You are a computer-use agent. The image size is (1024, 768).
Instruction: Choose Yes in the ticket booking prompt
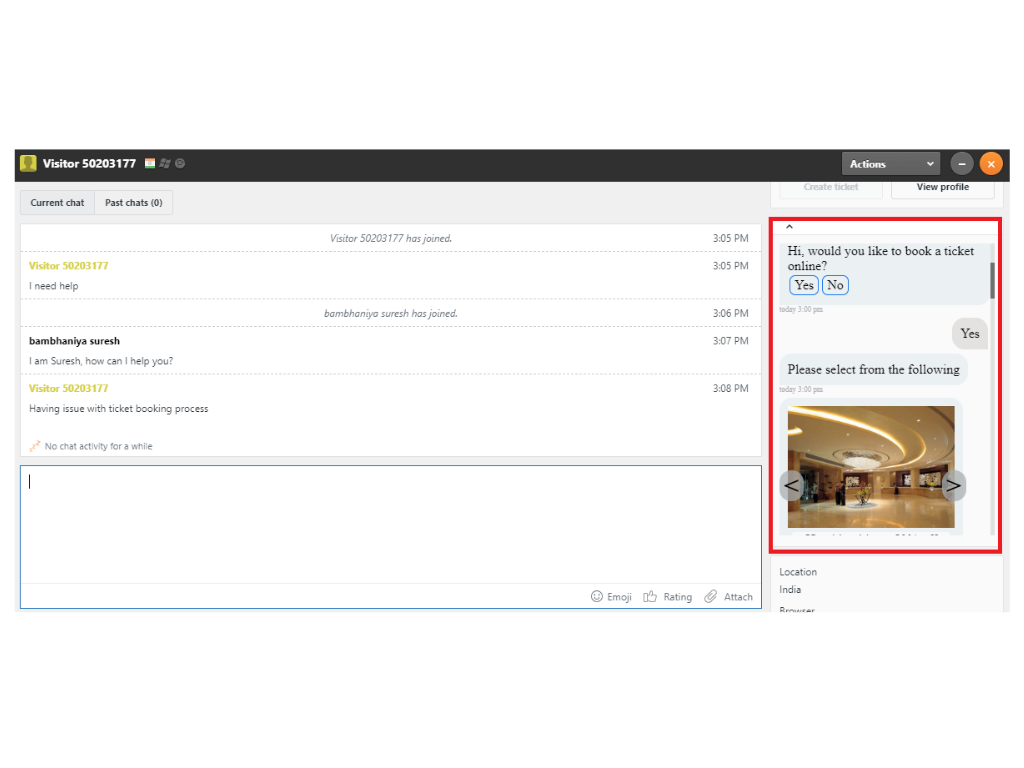(x=804, y=285)
